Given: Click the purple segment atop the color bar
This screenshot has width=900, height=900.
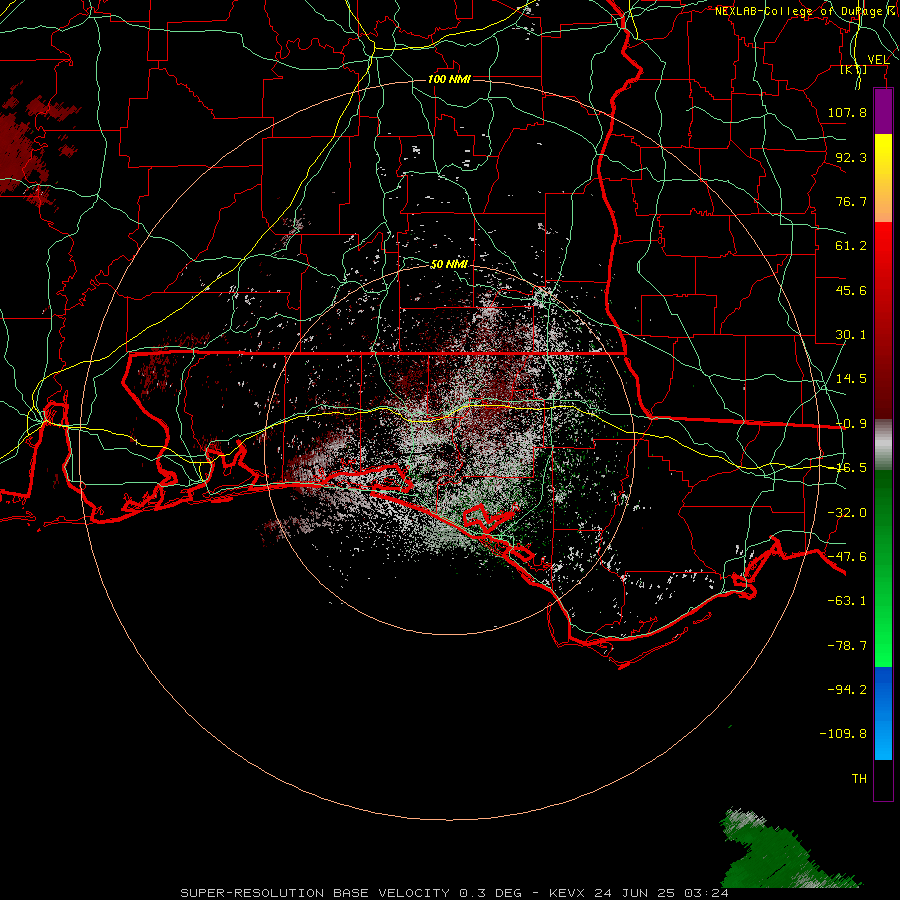Looking at the screenshot, I should 883,111.
